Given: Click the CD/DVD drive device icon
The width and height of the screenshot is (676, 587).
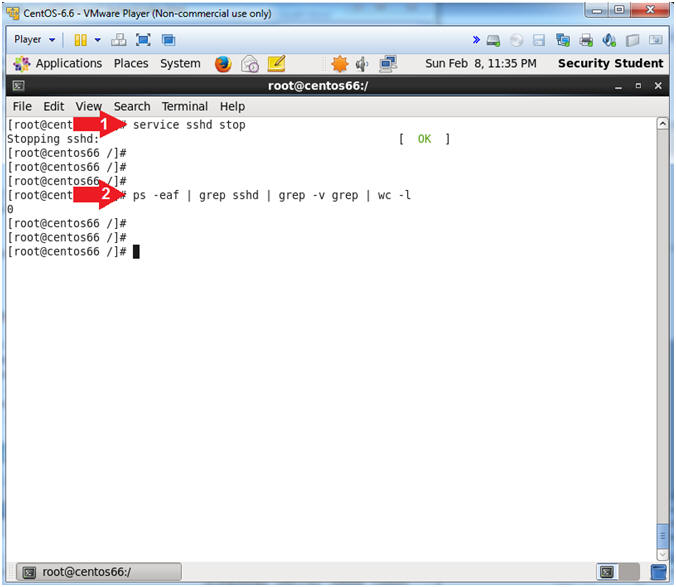Looking at the screenshot, I should tap(516, 41).
